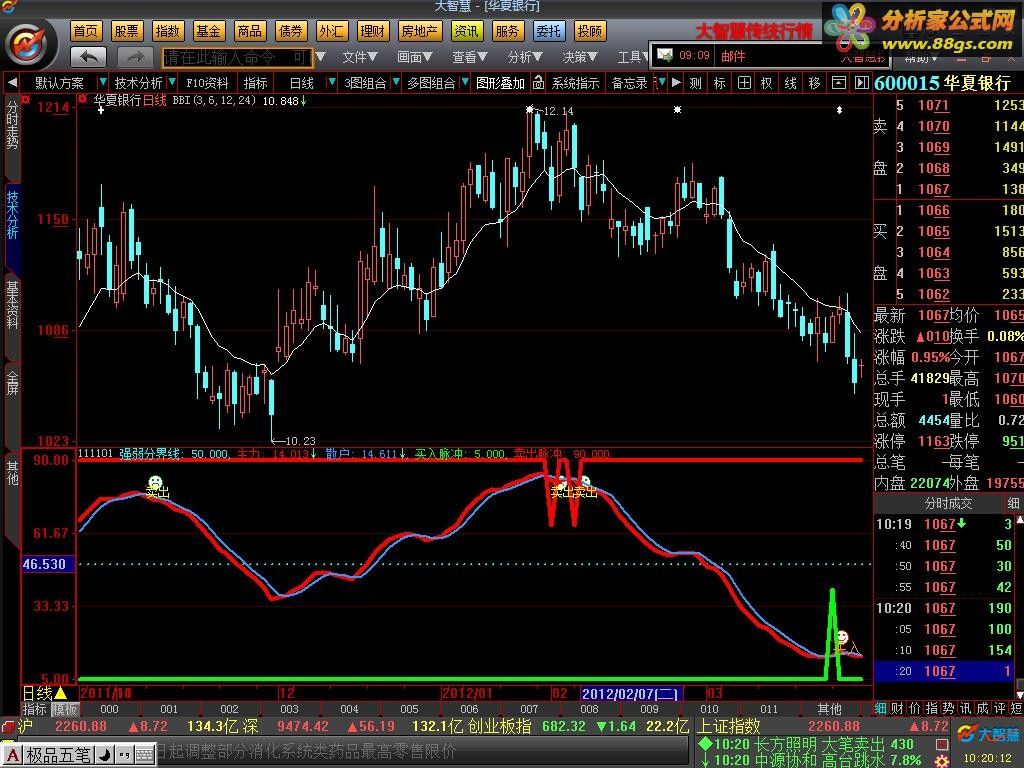Viewport: 1024px width, 768px height.
Task: Open the 画面 menu
Action: coord(415,57)
